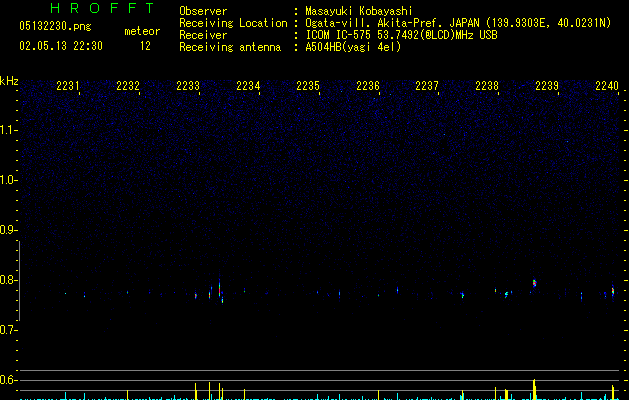Screen dimensions: 629x400
Task: Click the 1.1 kHz frequency label
Action: pos(8,130)
